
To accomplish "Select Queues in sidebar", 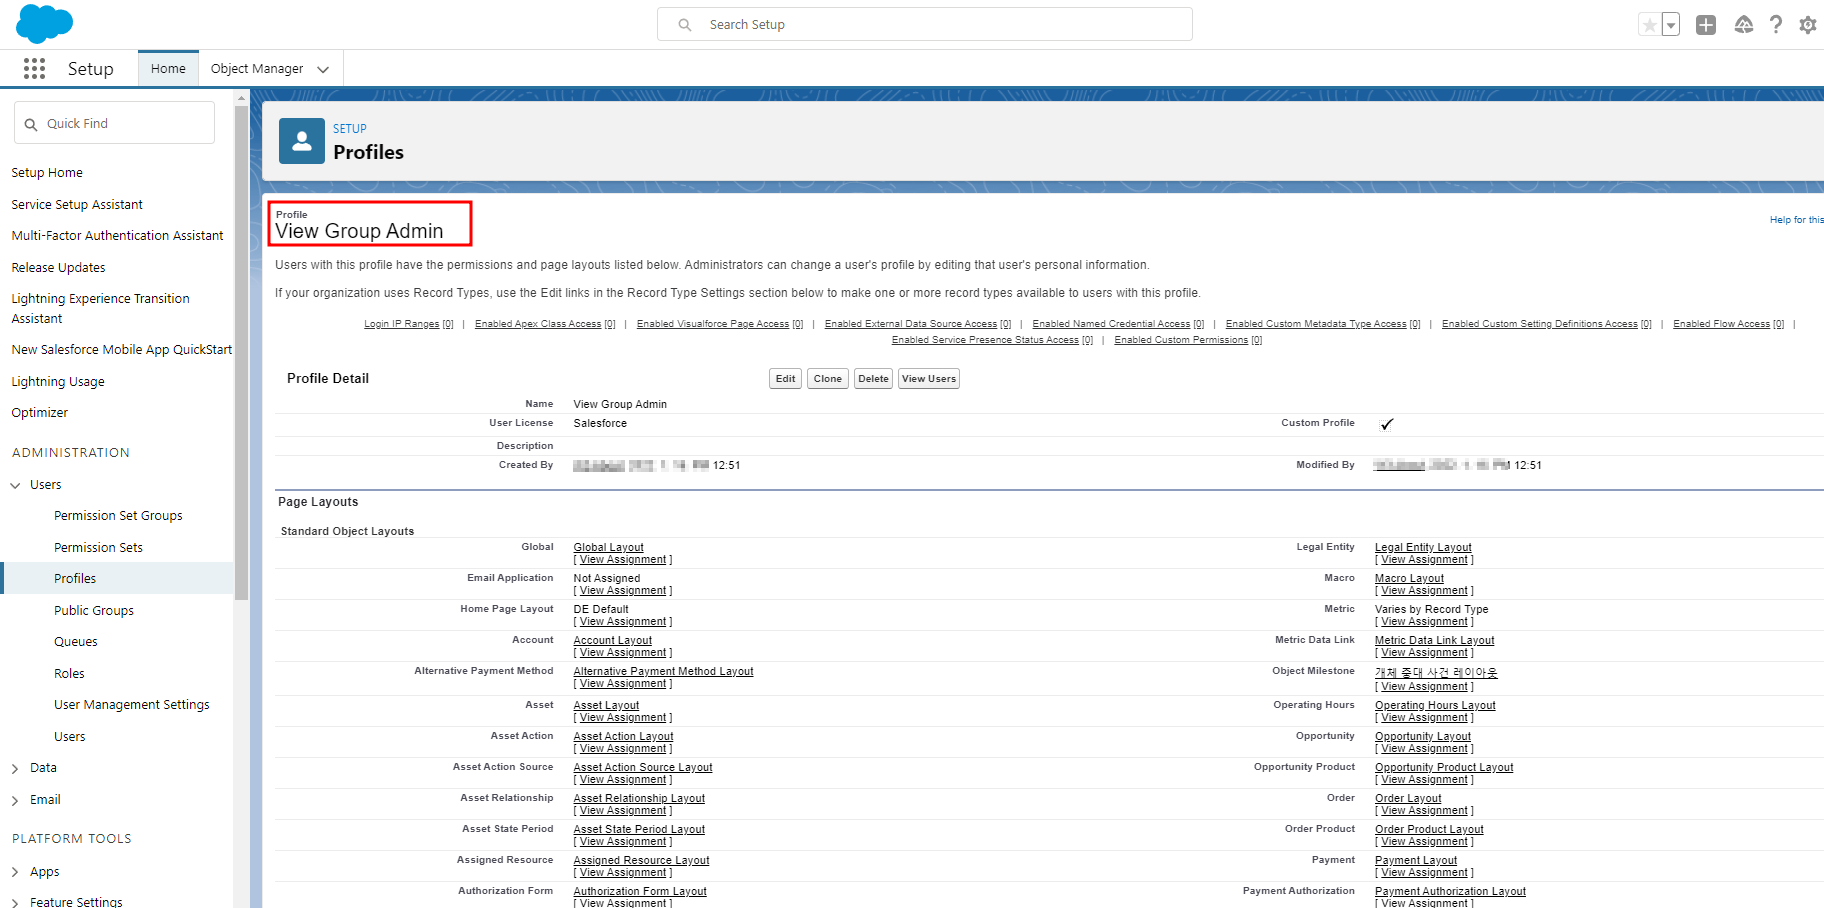I will 76,642.
